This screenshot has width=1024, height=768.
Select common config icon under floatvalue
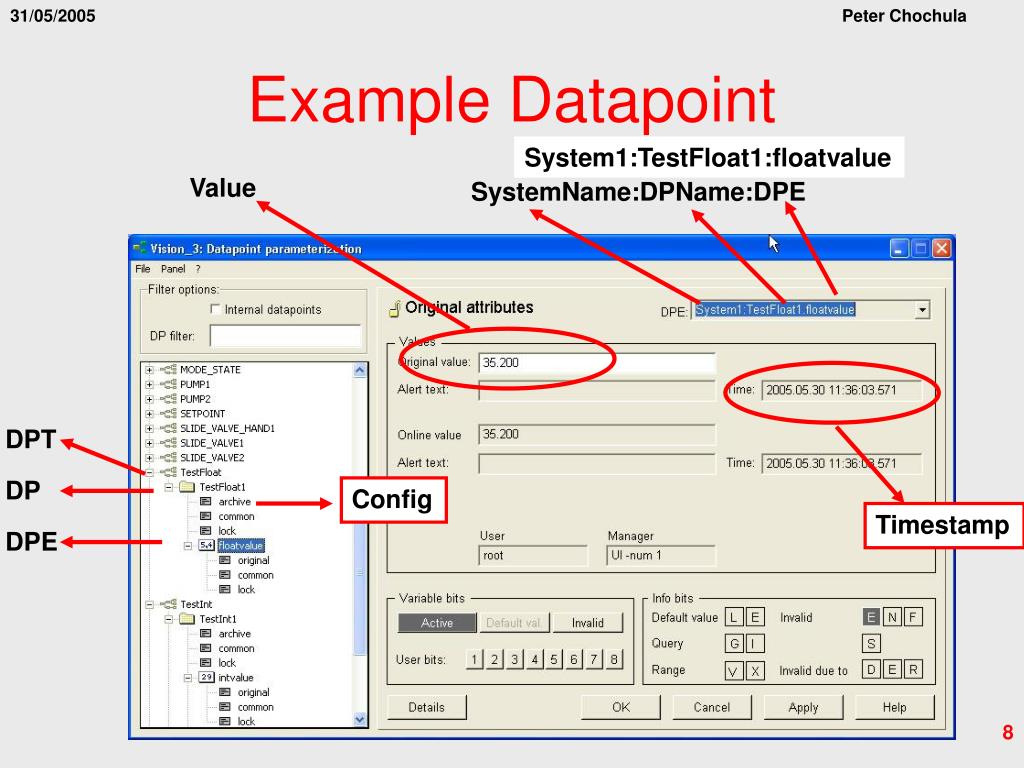coord(225,575)
